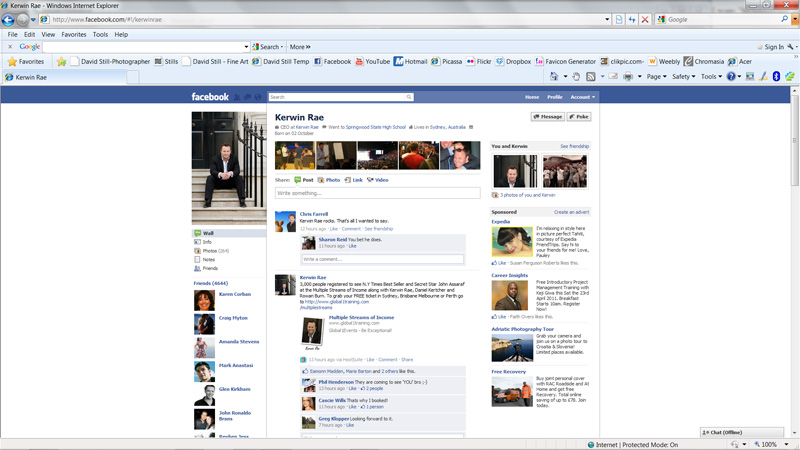Open Compatibility View page icon in address bar
Image resolution: width=800 pixels, height=450 pixels.
point(619,19)
